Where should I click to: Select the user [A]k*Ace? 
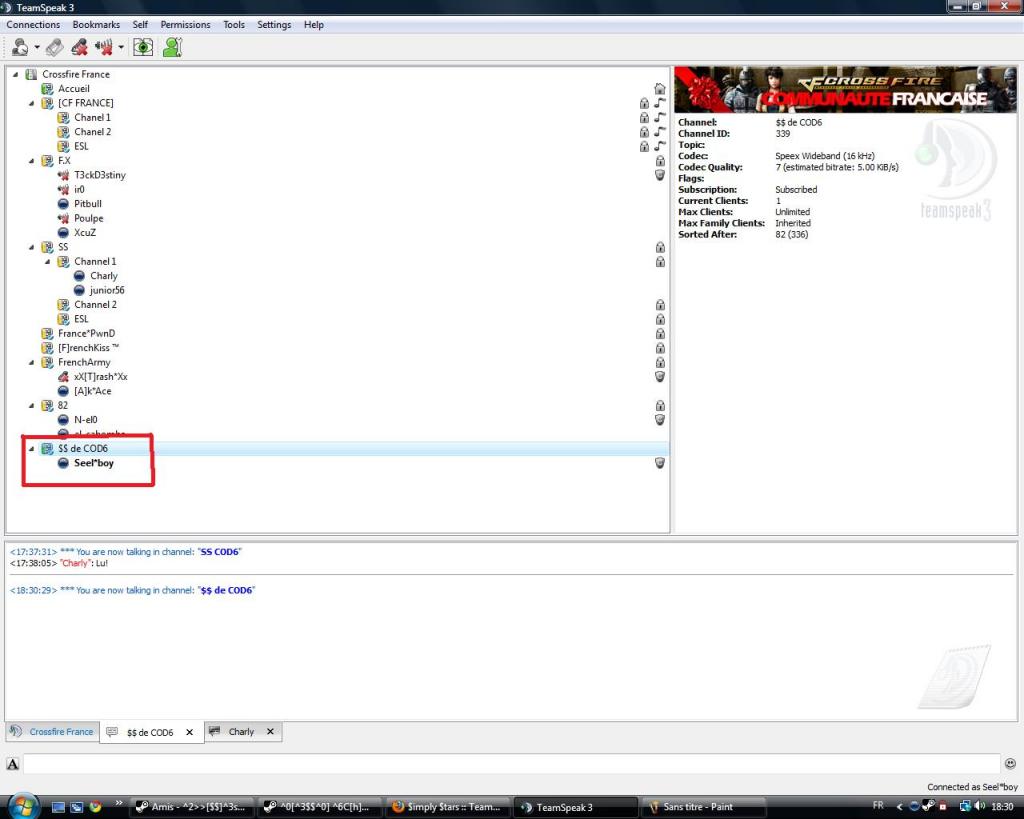pyautogui.click(x=93, y=391)
